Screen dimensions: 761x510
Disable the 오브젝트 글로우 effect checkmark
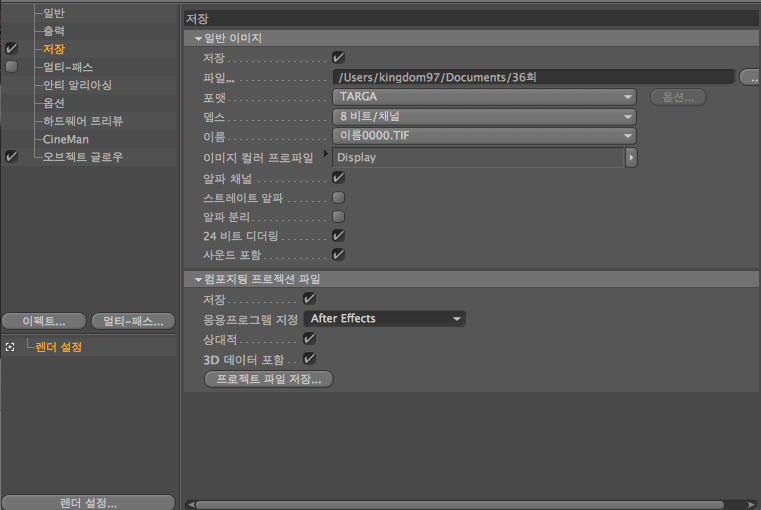(x=11, y=157)
